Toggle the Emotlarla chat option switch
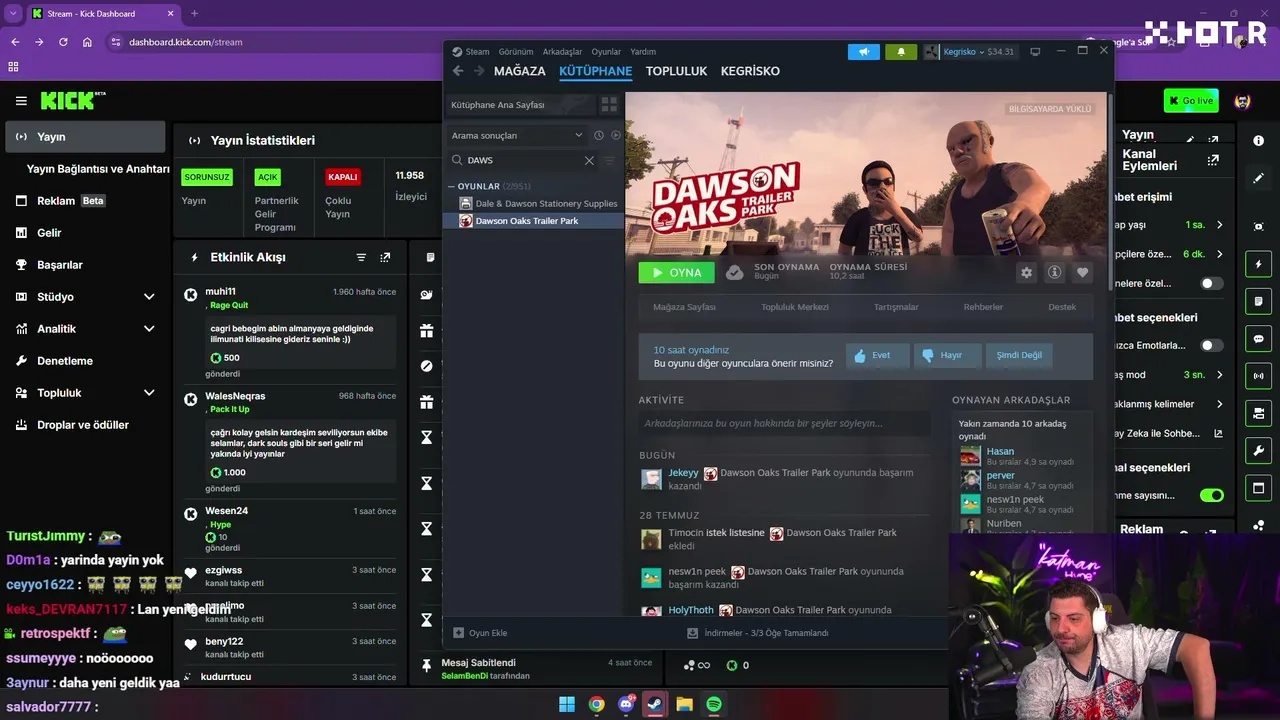The image size is (1280, 720). [x=1211, y=346]
